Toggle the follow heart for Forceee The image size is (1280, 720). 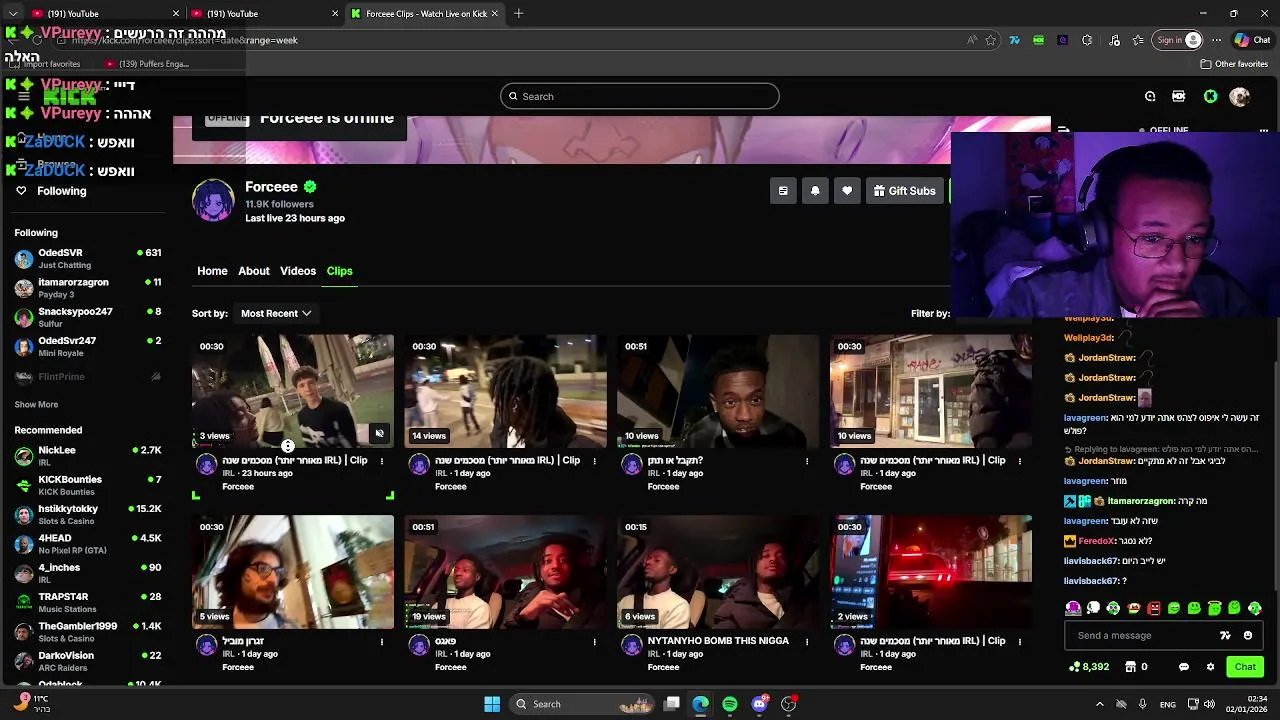pyautogui.click(x=847, y=191)
